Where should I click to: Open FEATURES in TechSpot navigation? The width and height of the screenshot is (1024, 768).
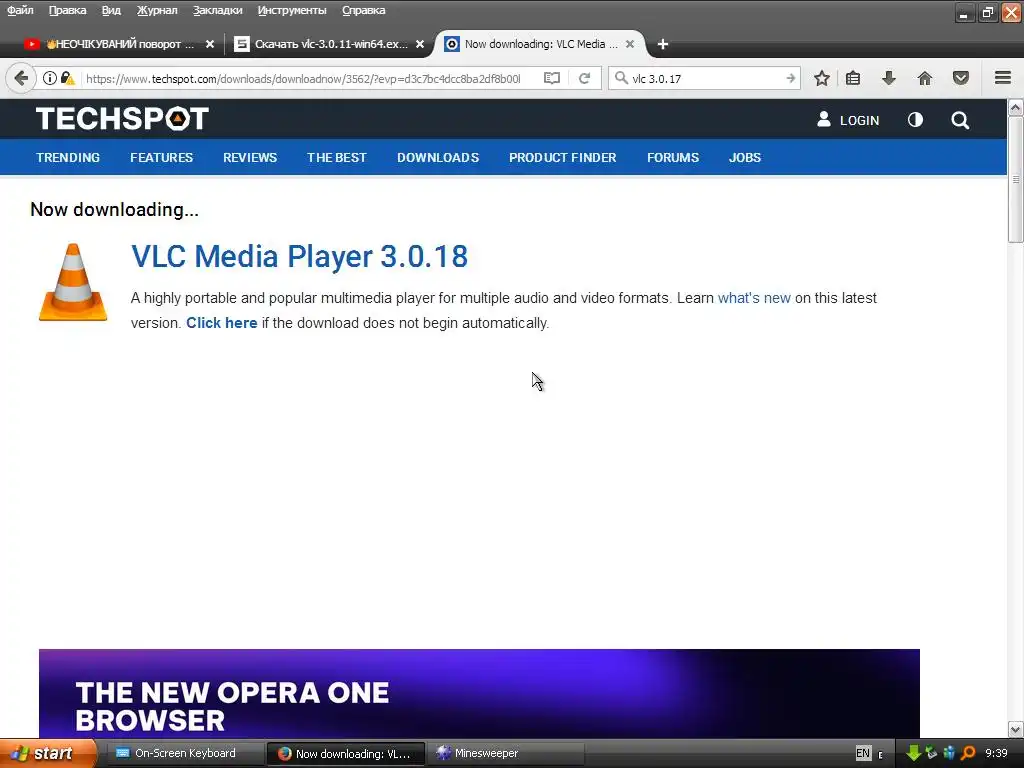tap(161, 157)
